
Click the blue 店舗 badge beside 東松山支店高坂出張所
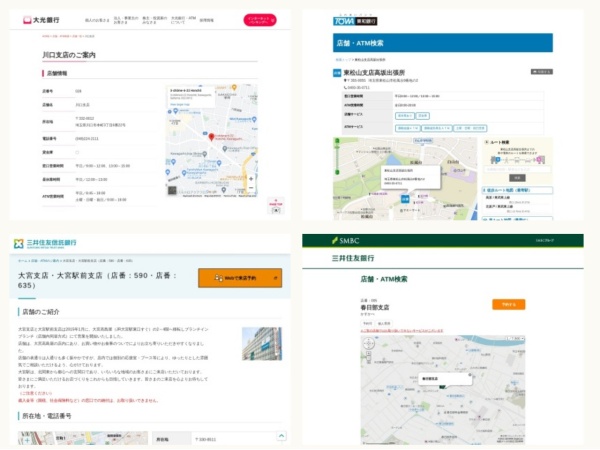(337, 73)
